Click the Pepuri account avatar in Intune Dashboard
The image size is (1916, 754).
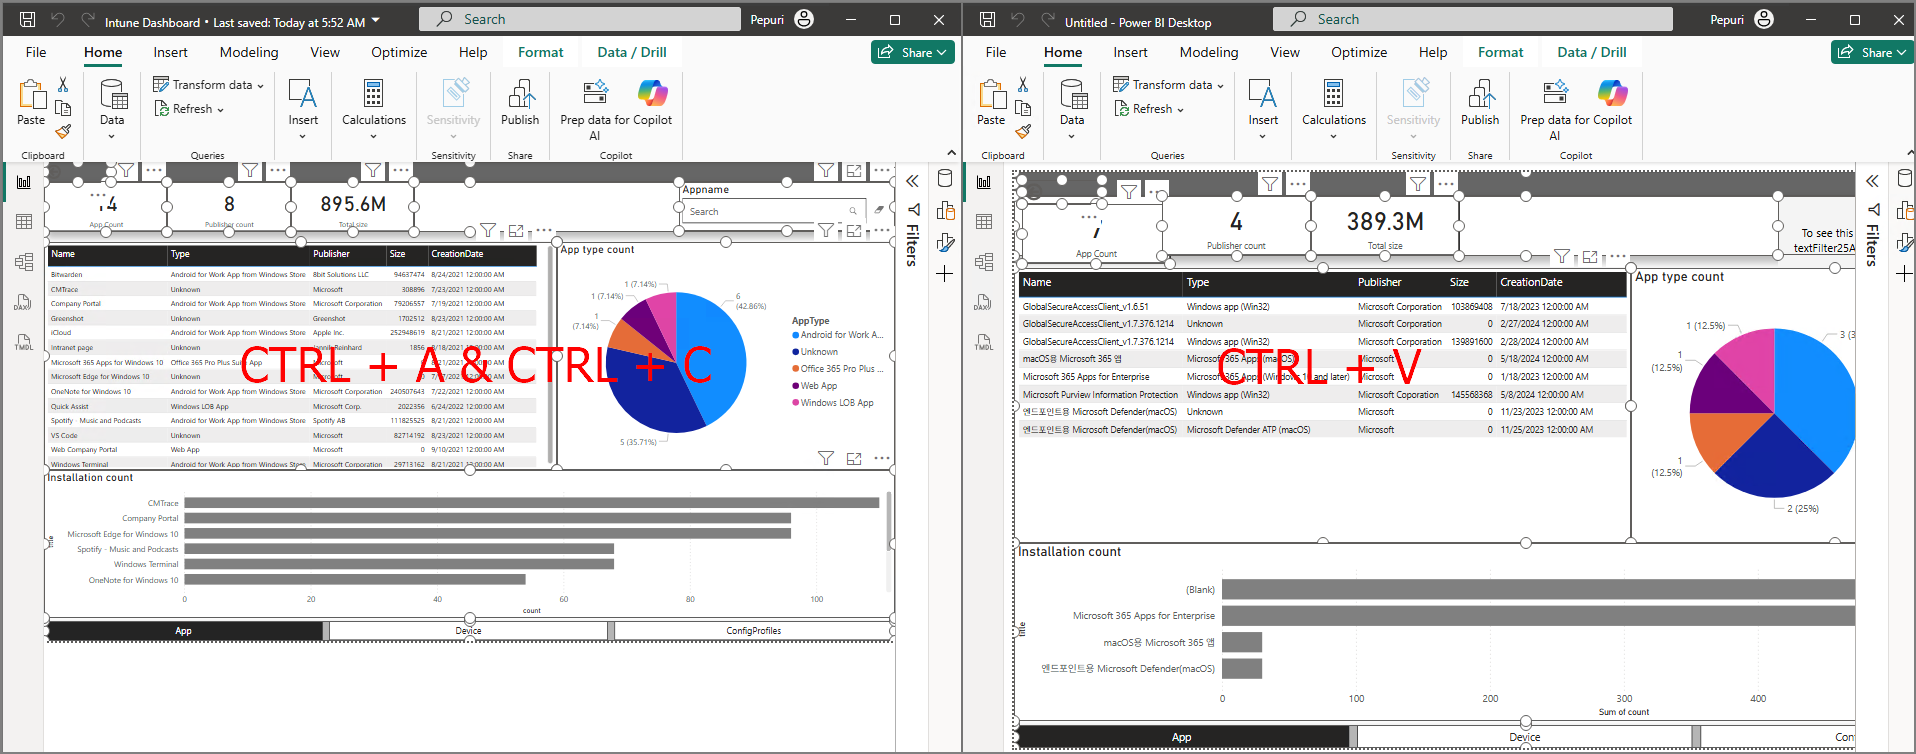(804, 19)
